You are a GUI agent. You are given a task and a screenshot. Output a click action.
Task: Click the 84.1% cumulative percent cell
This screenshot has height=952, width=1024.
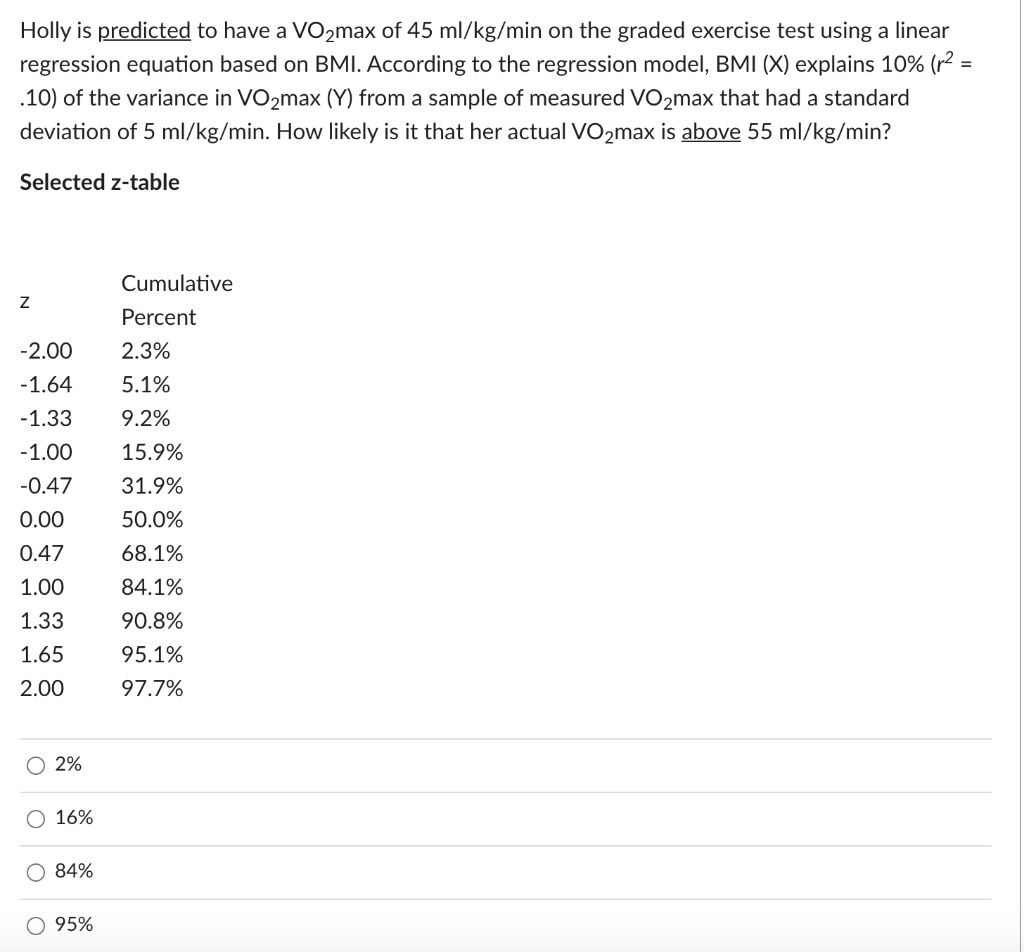[x=152, y=587]
